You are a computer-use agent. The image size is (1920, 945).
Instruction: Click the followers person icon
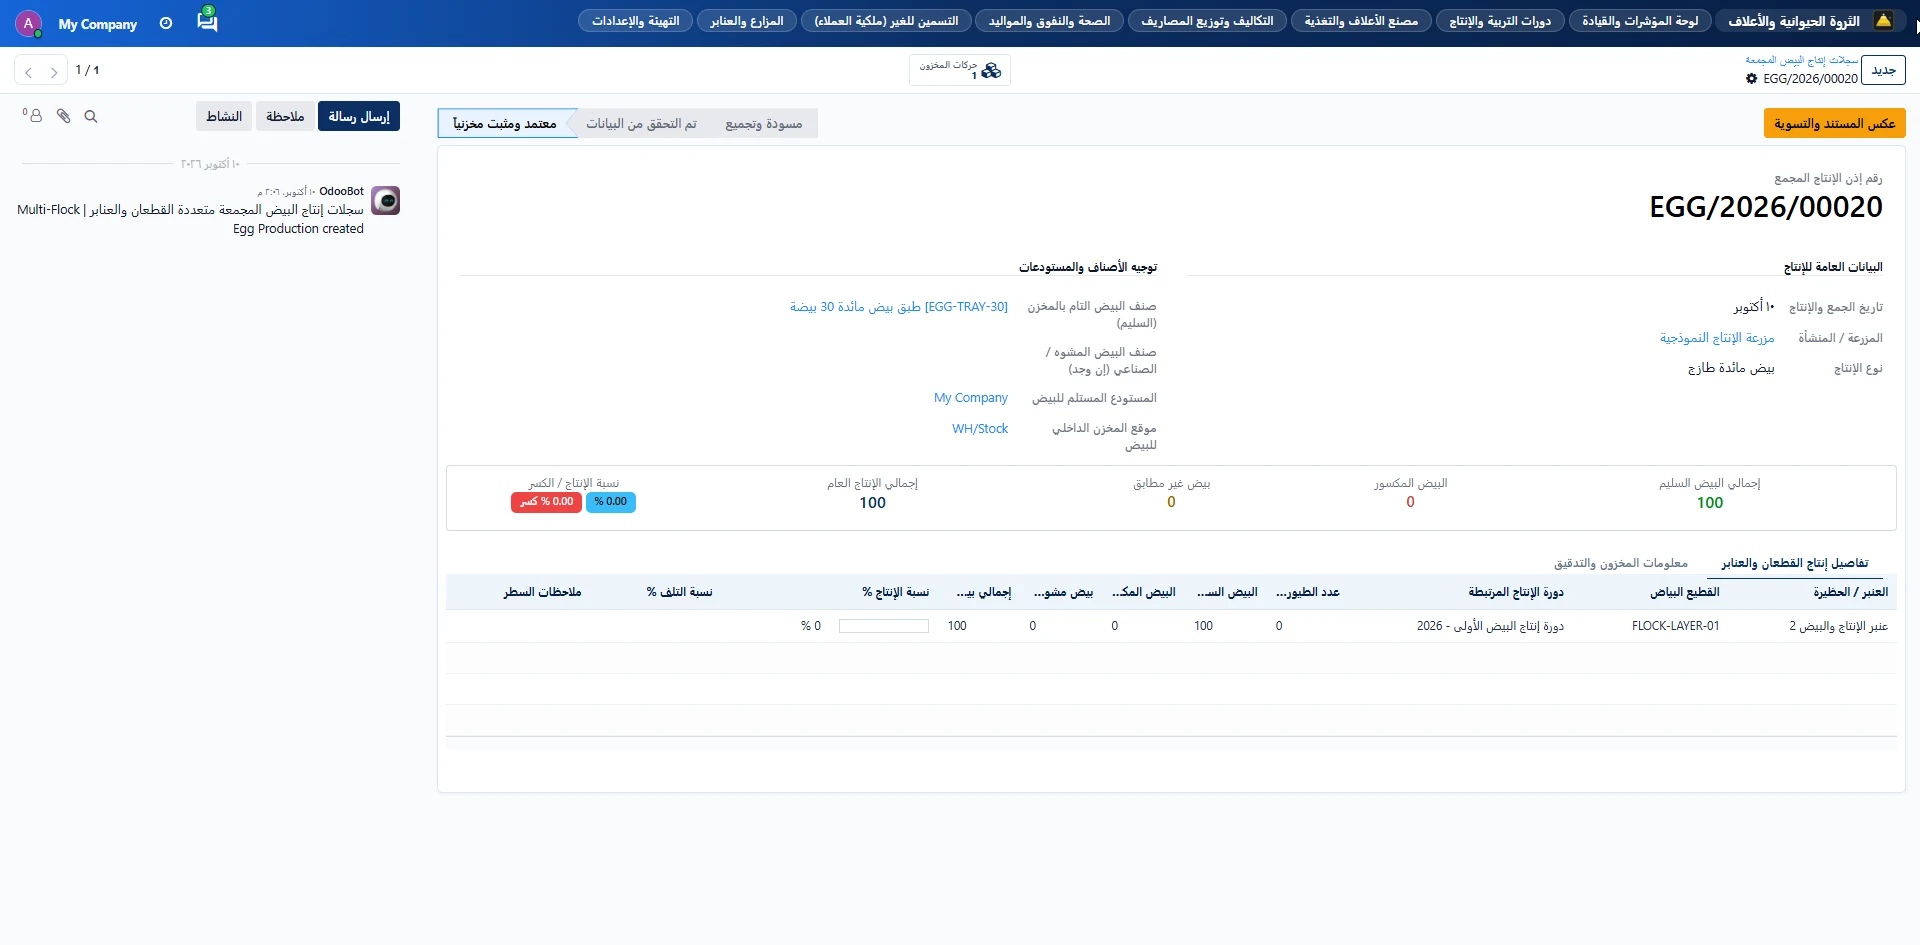pos(34,116)
